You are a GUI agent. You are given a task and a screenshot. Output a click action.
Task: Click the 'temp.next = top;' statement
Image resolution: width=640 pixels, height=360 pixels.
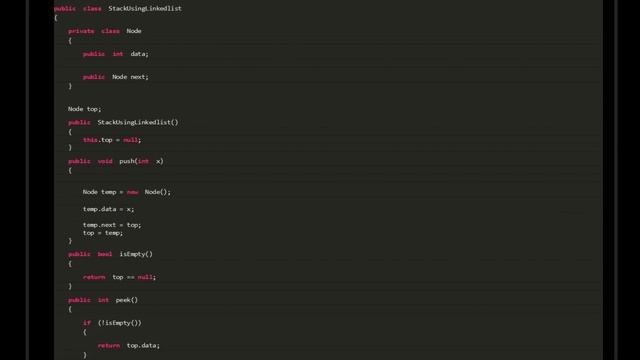tap(112, 225)
